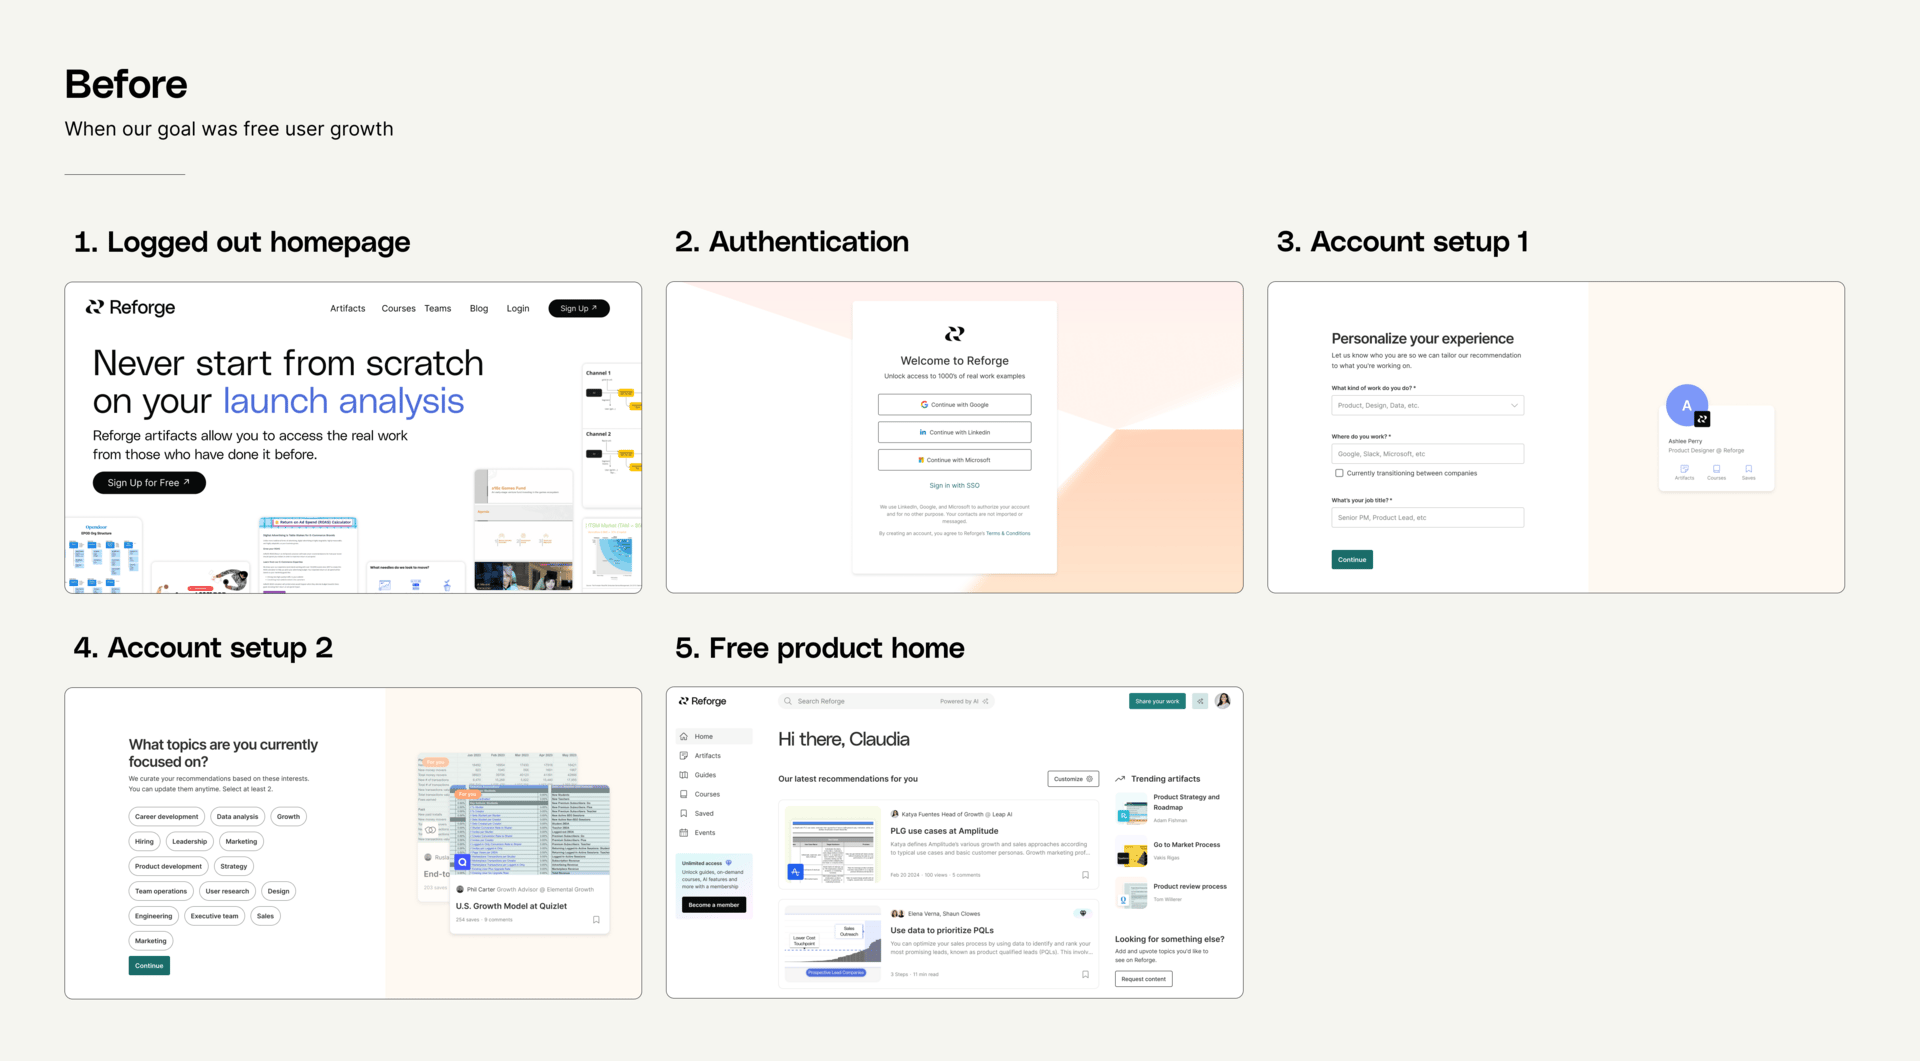Open Claudia's profile avatar in the product header
The image size is (1920, 1061).
(x=1223, y=701)
